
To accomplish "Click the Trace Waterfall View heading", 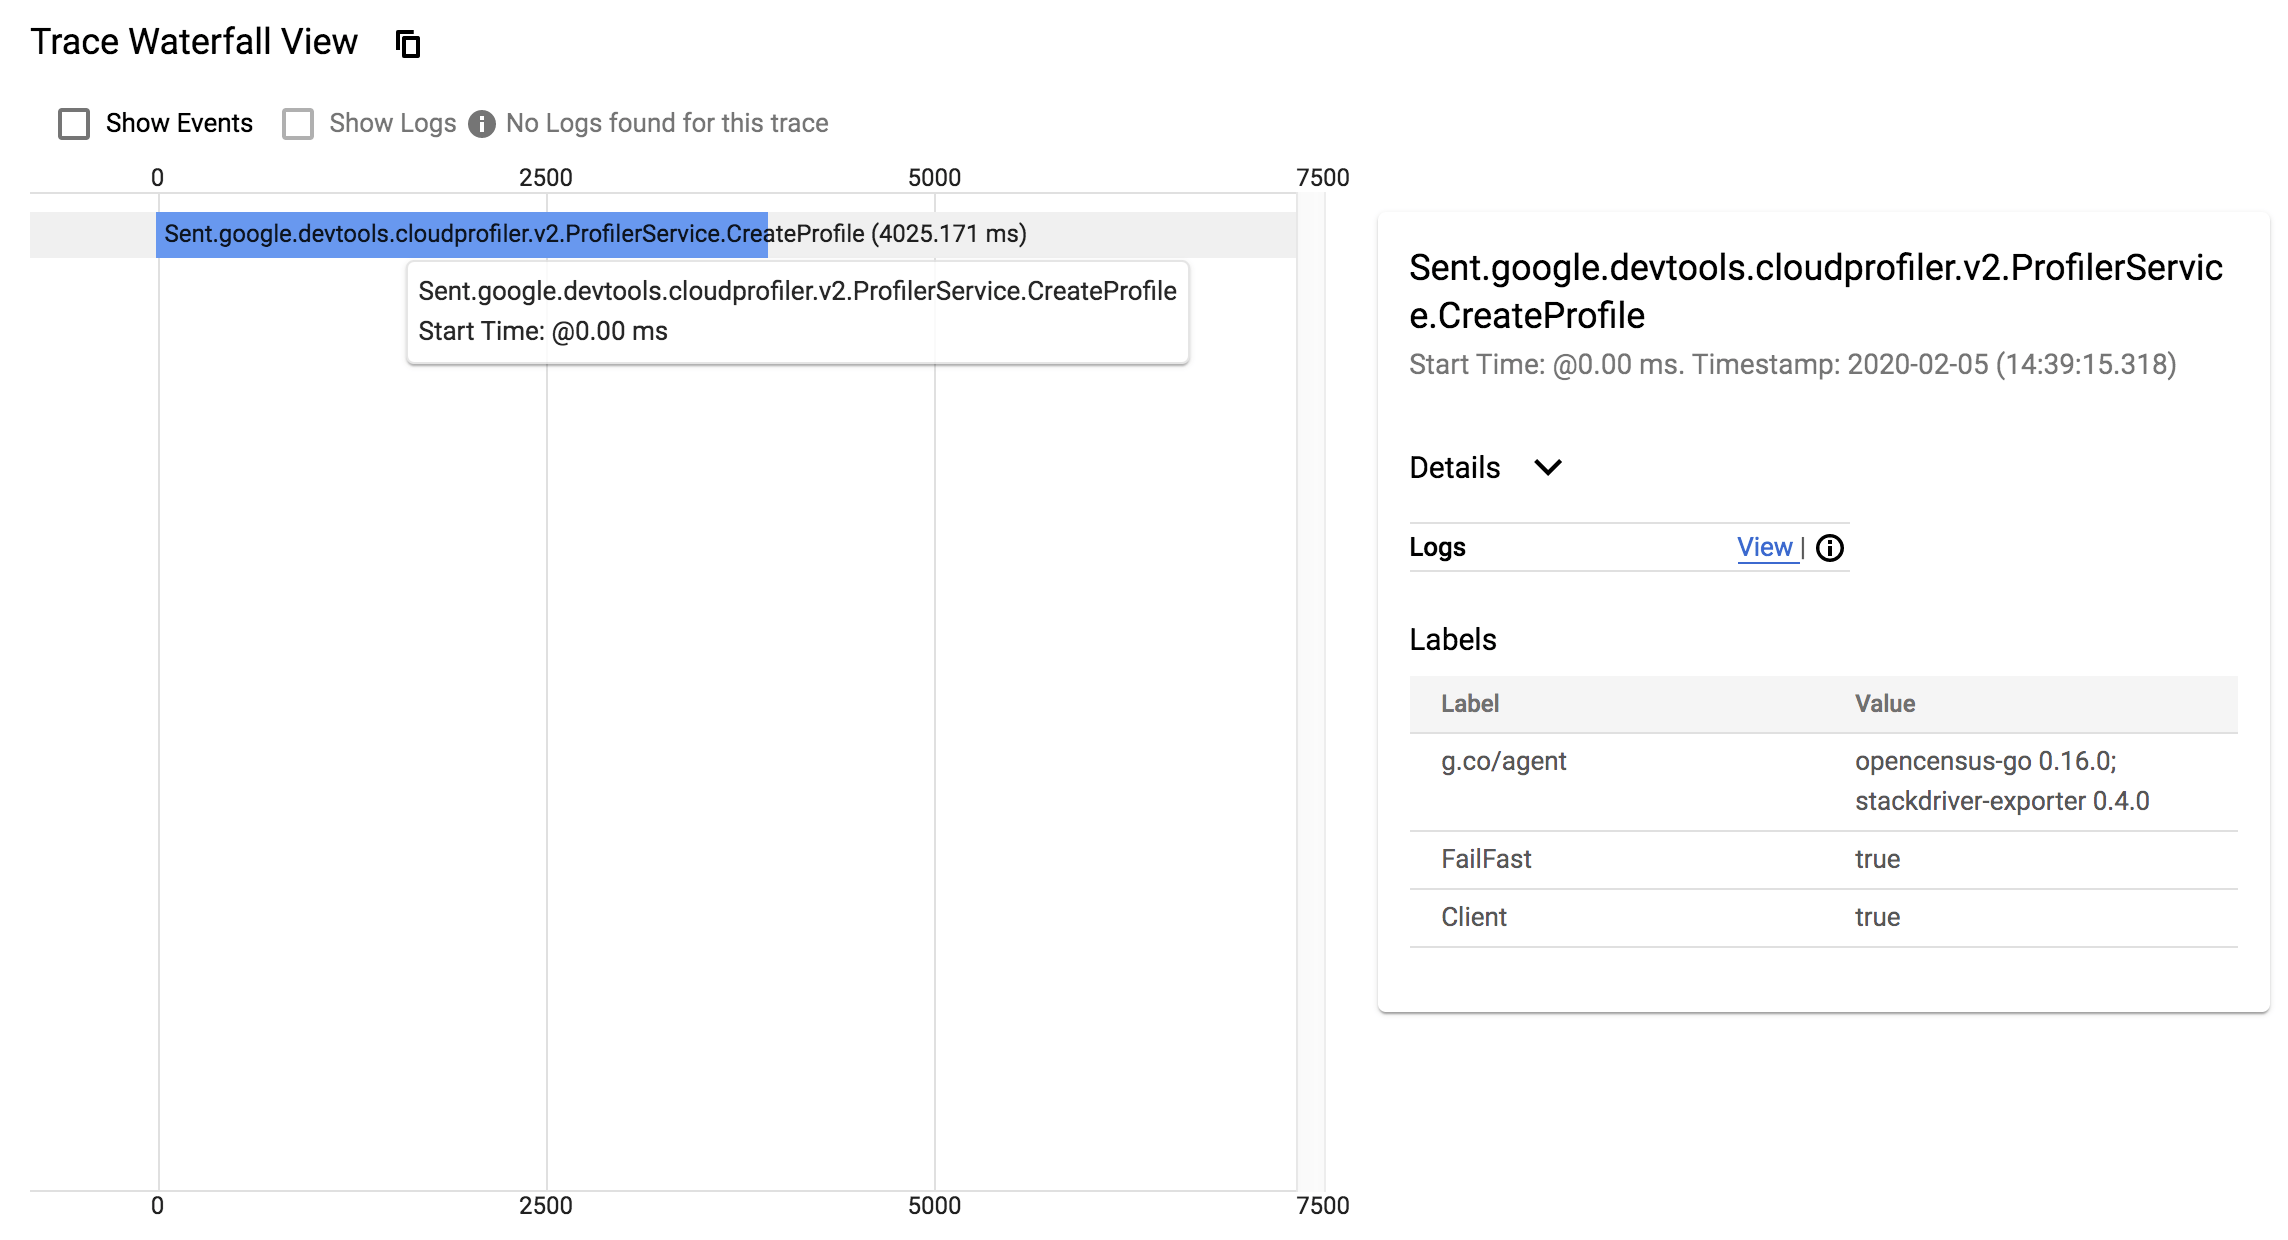I will pyautogui.click(x=194, y=42).
